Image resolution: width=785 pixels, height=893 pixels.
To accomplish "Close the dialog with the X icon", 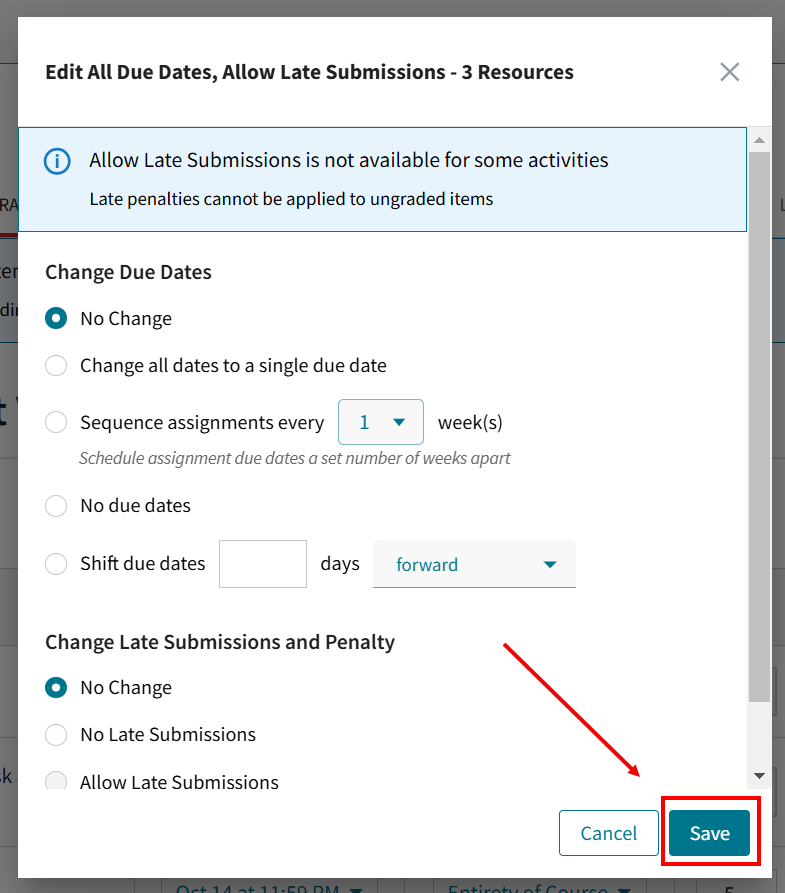I will tap(729, 71).
